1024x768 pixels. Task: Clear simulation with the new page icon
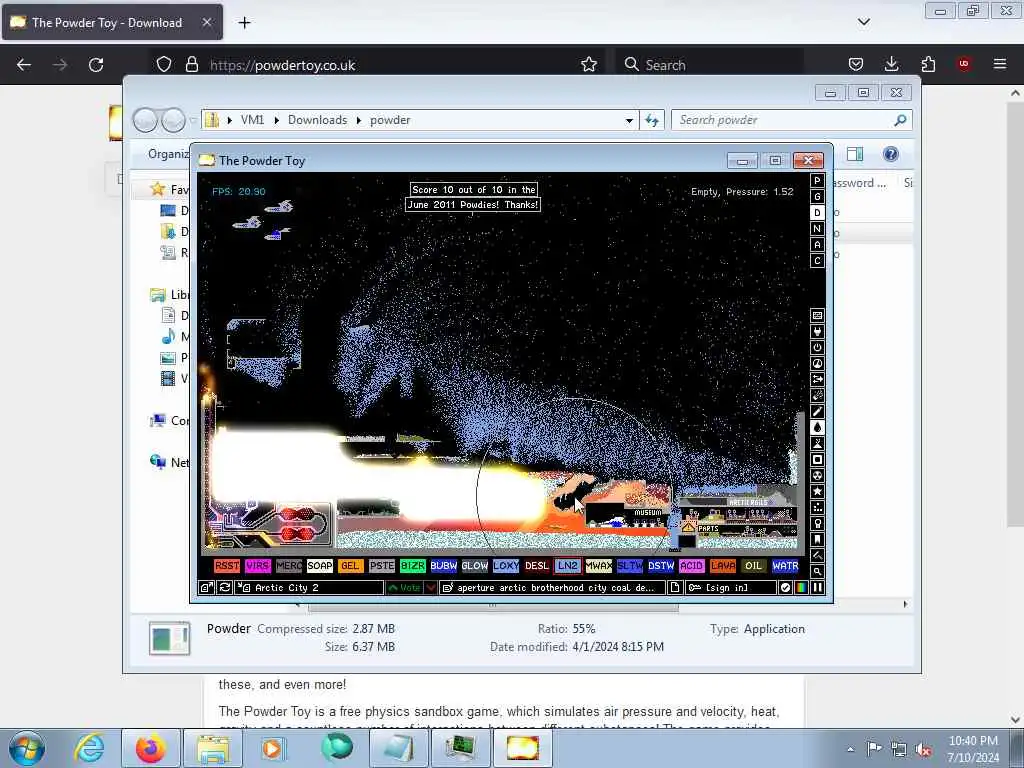[675, 588]
